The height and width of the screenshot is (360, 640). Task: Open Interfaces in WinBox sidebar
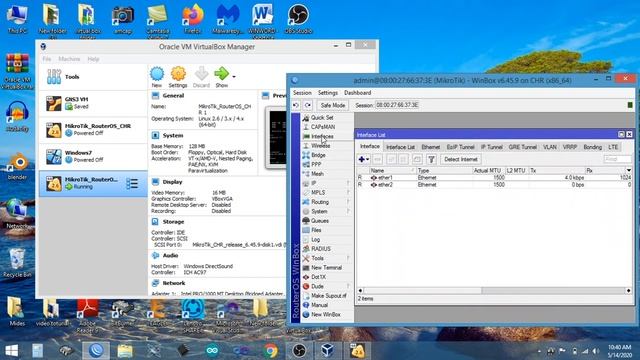(322, 136)
